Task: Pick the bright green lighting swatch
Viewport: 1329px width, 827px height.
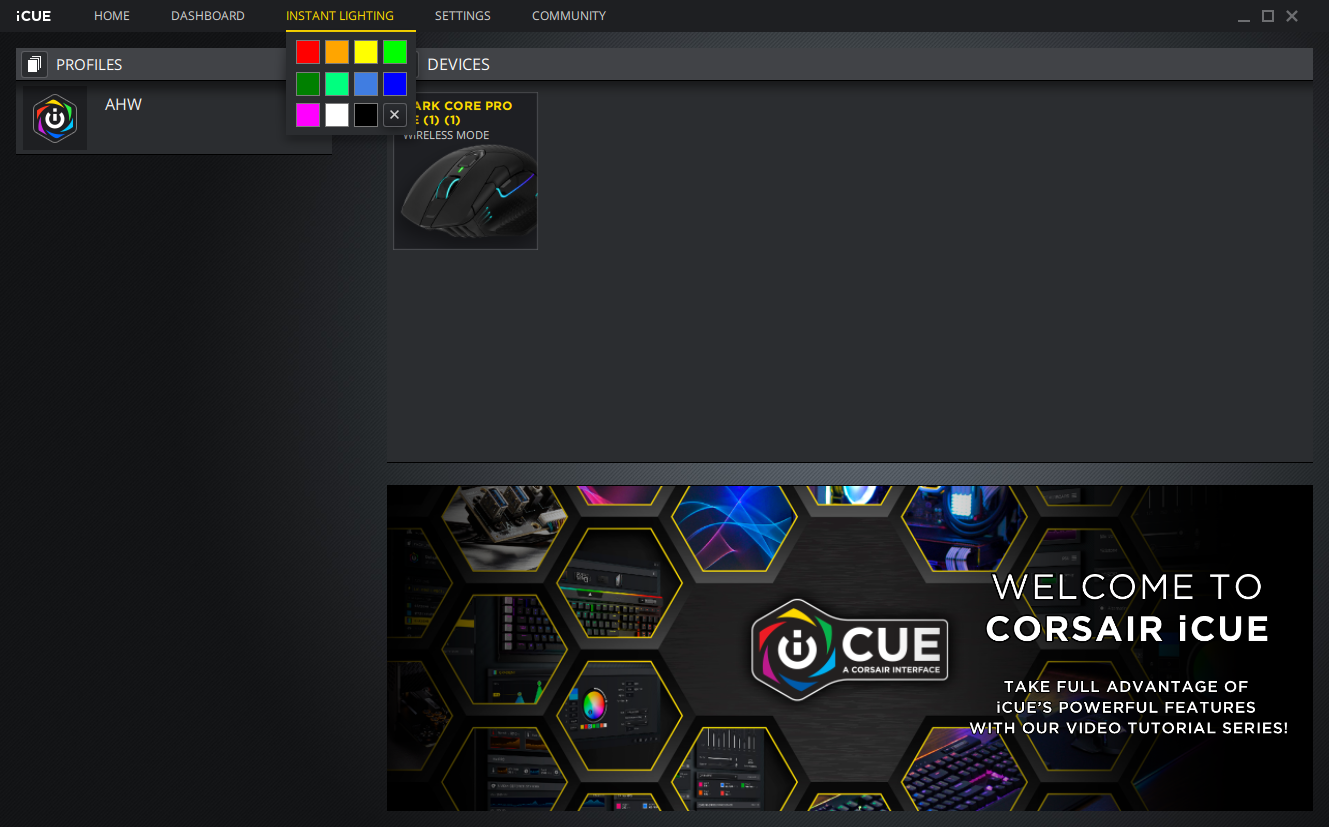Action: point(395,52)
